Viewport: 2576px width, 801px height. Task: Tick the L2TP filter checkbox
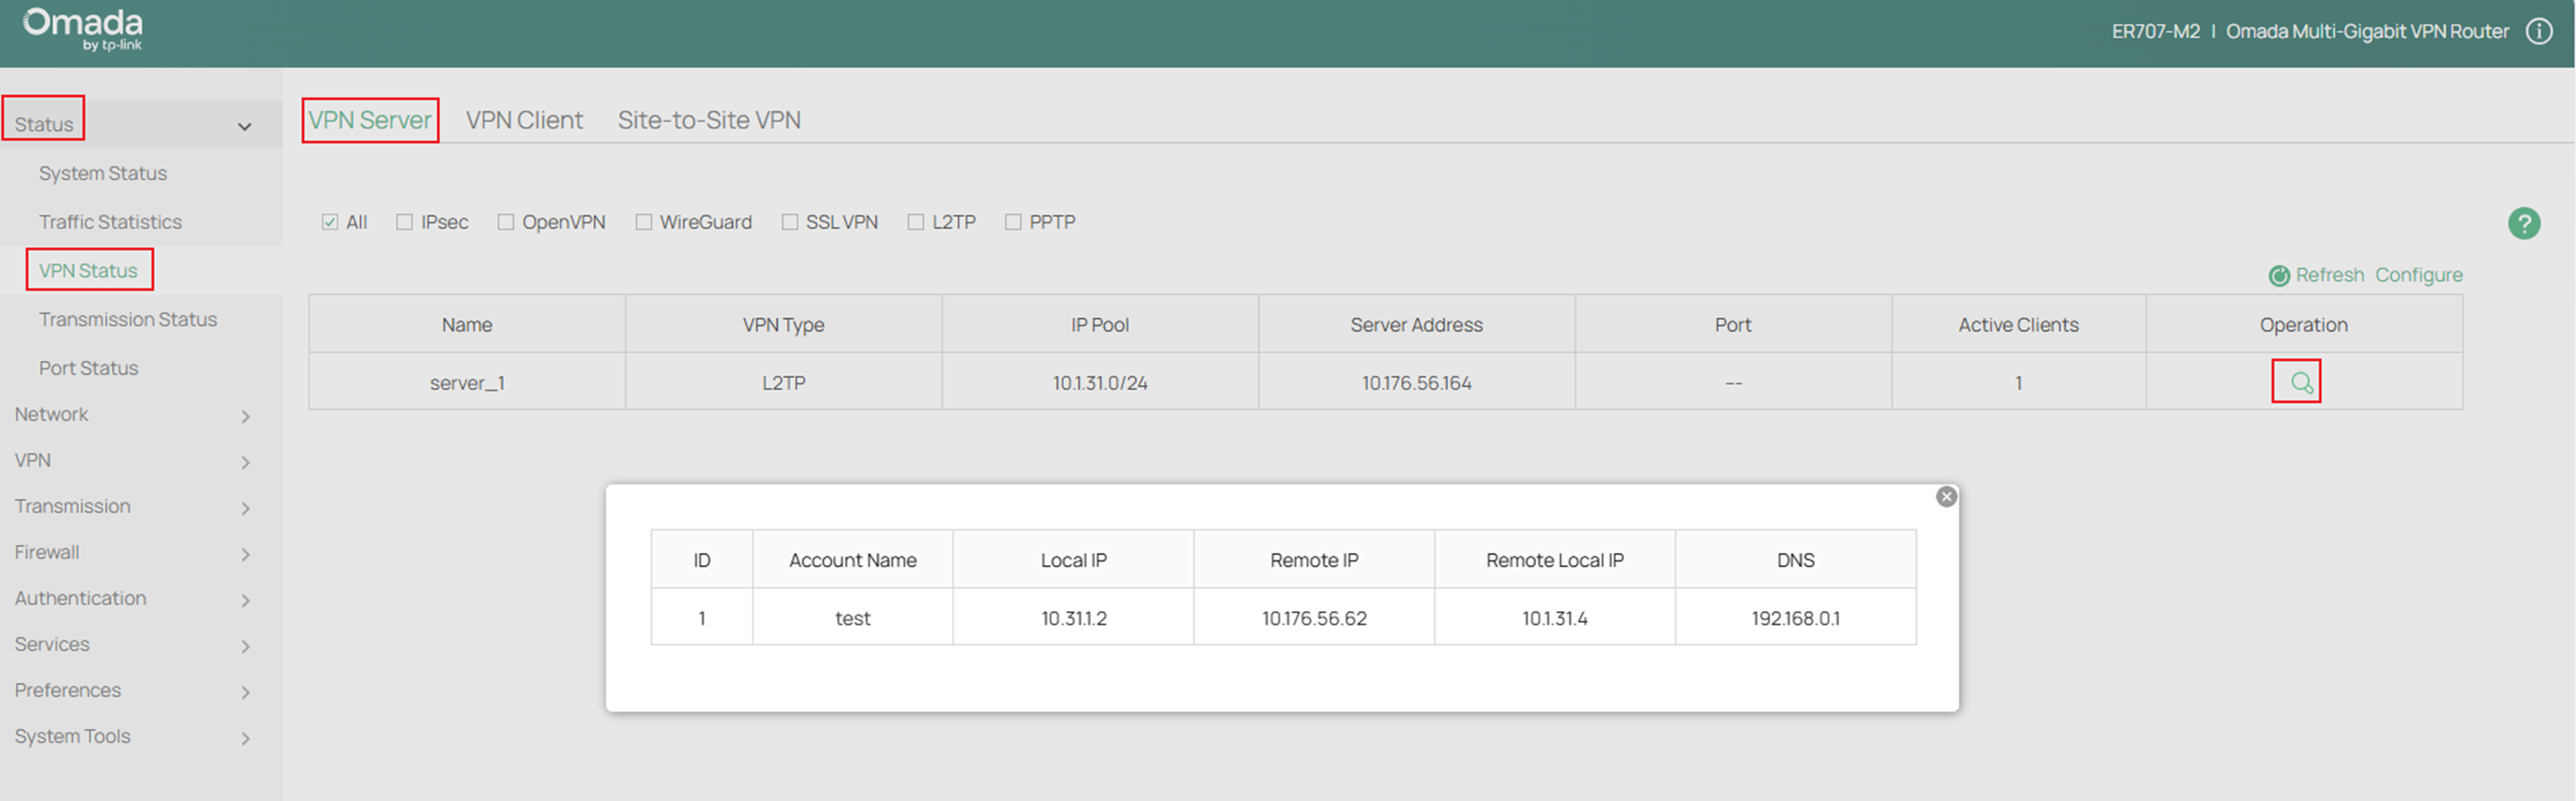(916, 222)
